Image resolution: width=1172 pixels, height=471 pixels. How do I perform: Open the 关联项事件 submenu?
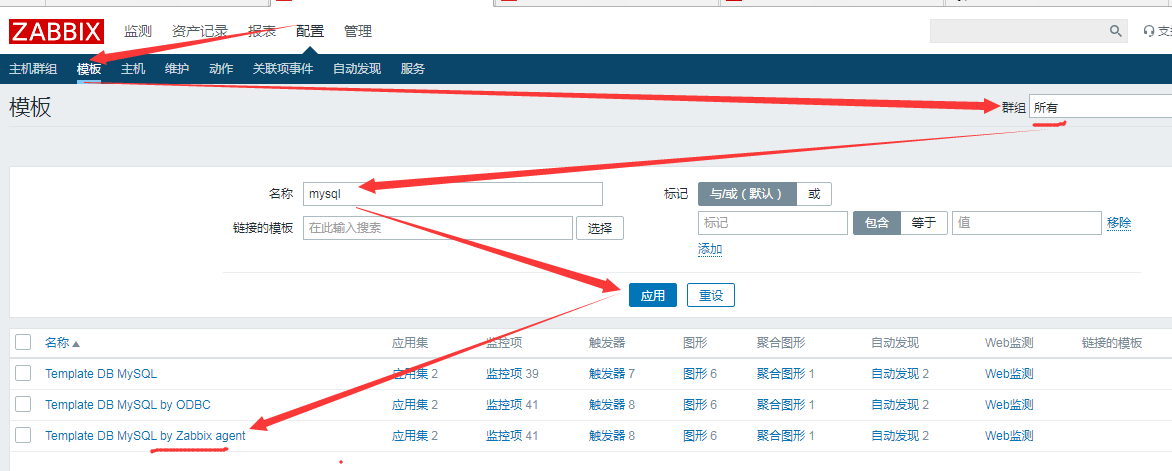click(283, 69)
